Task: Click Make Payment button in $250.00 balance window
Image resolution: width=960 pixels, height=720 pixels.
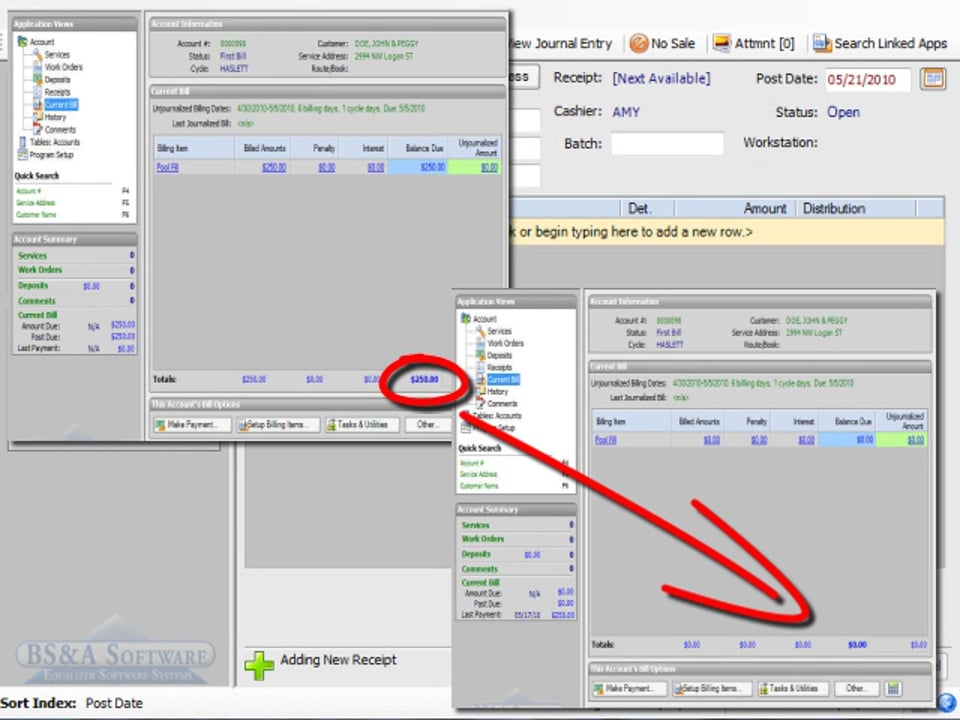Action: click(x=192, y=424)
